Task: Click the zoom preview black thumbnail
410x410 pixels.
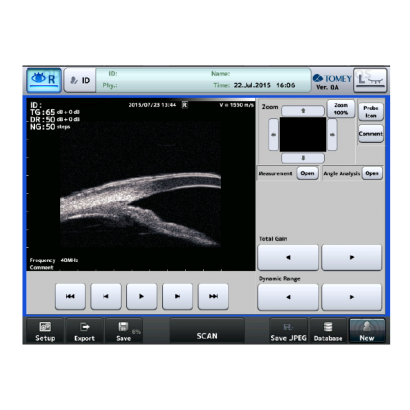Action: click(x=303, y=135)
